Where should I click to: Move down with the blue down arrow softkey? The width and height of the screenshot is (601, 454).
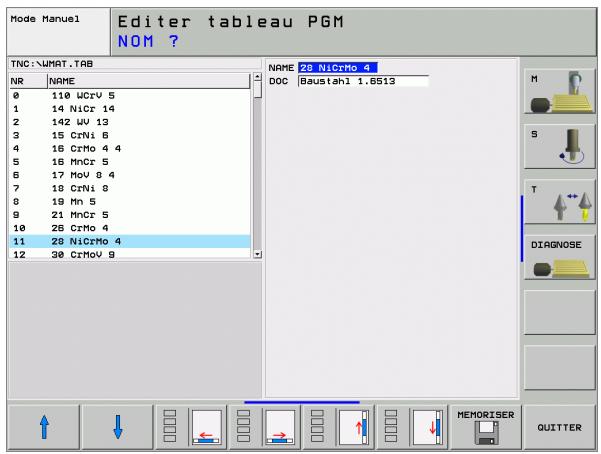point(118,427)
